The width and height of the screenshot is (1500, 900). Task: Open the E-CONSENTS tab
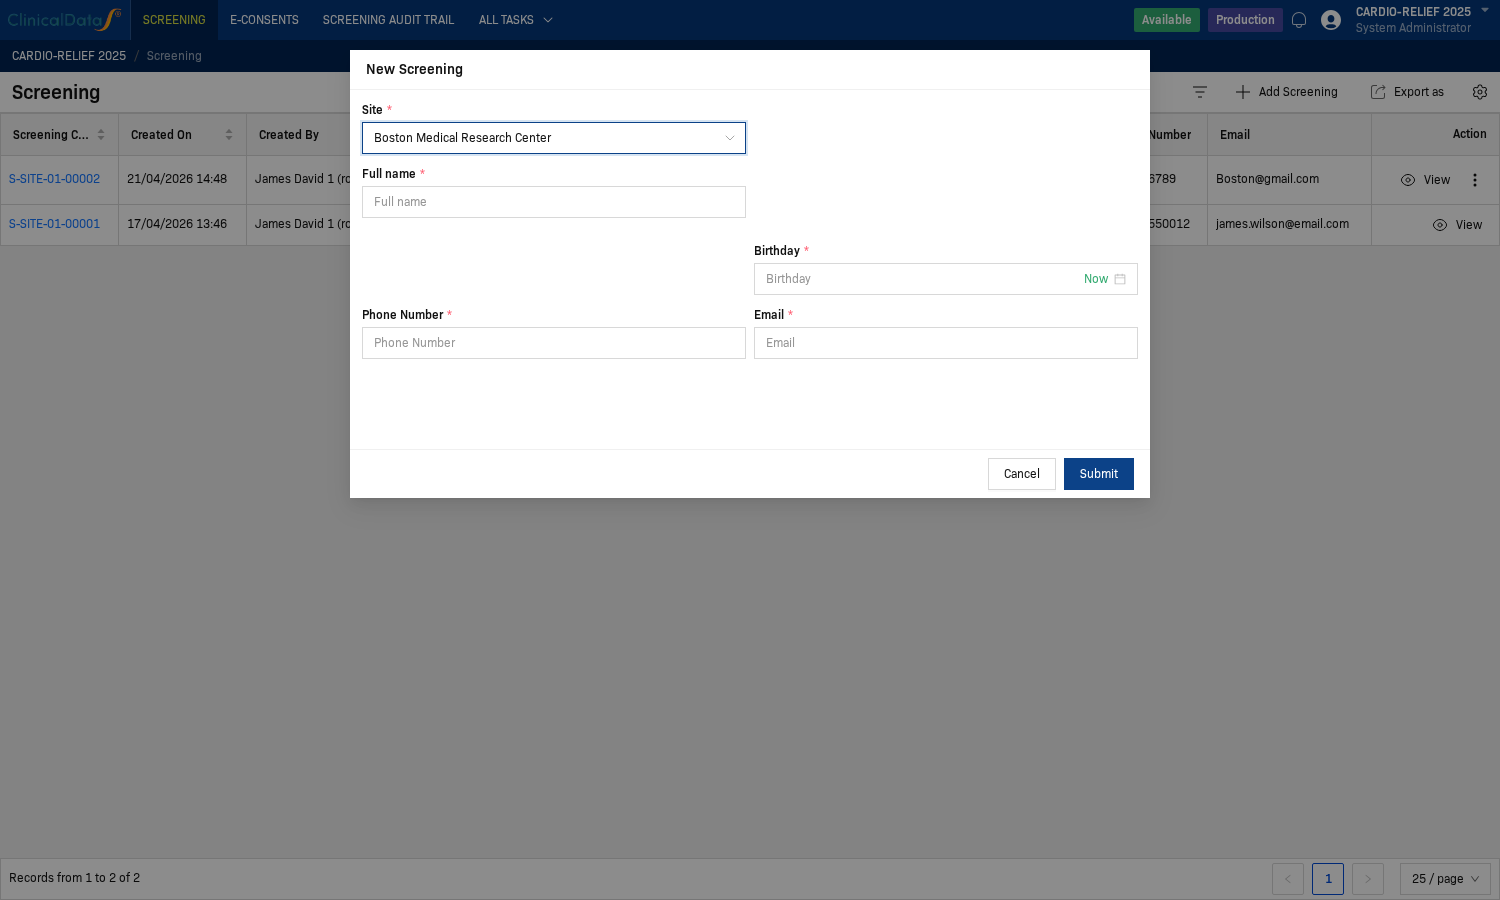264,20
